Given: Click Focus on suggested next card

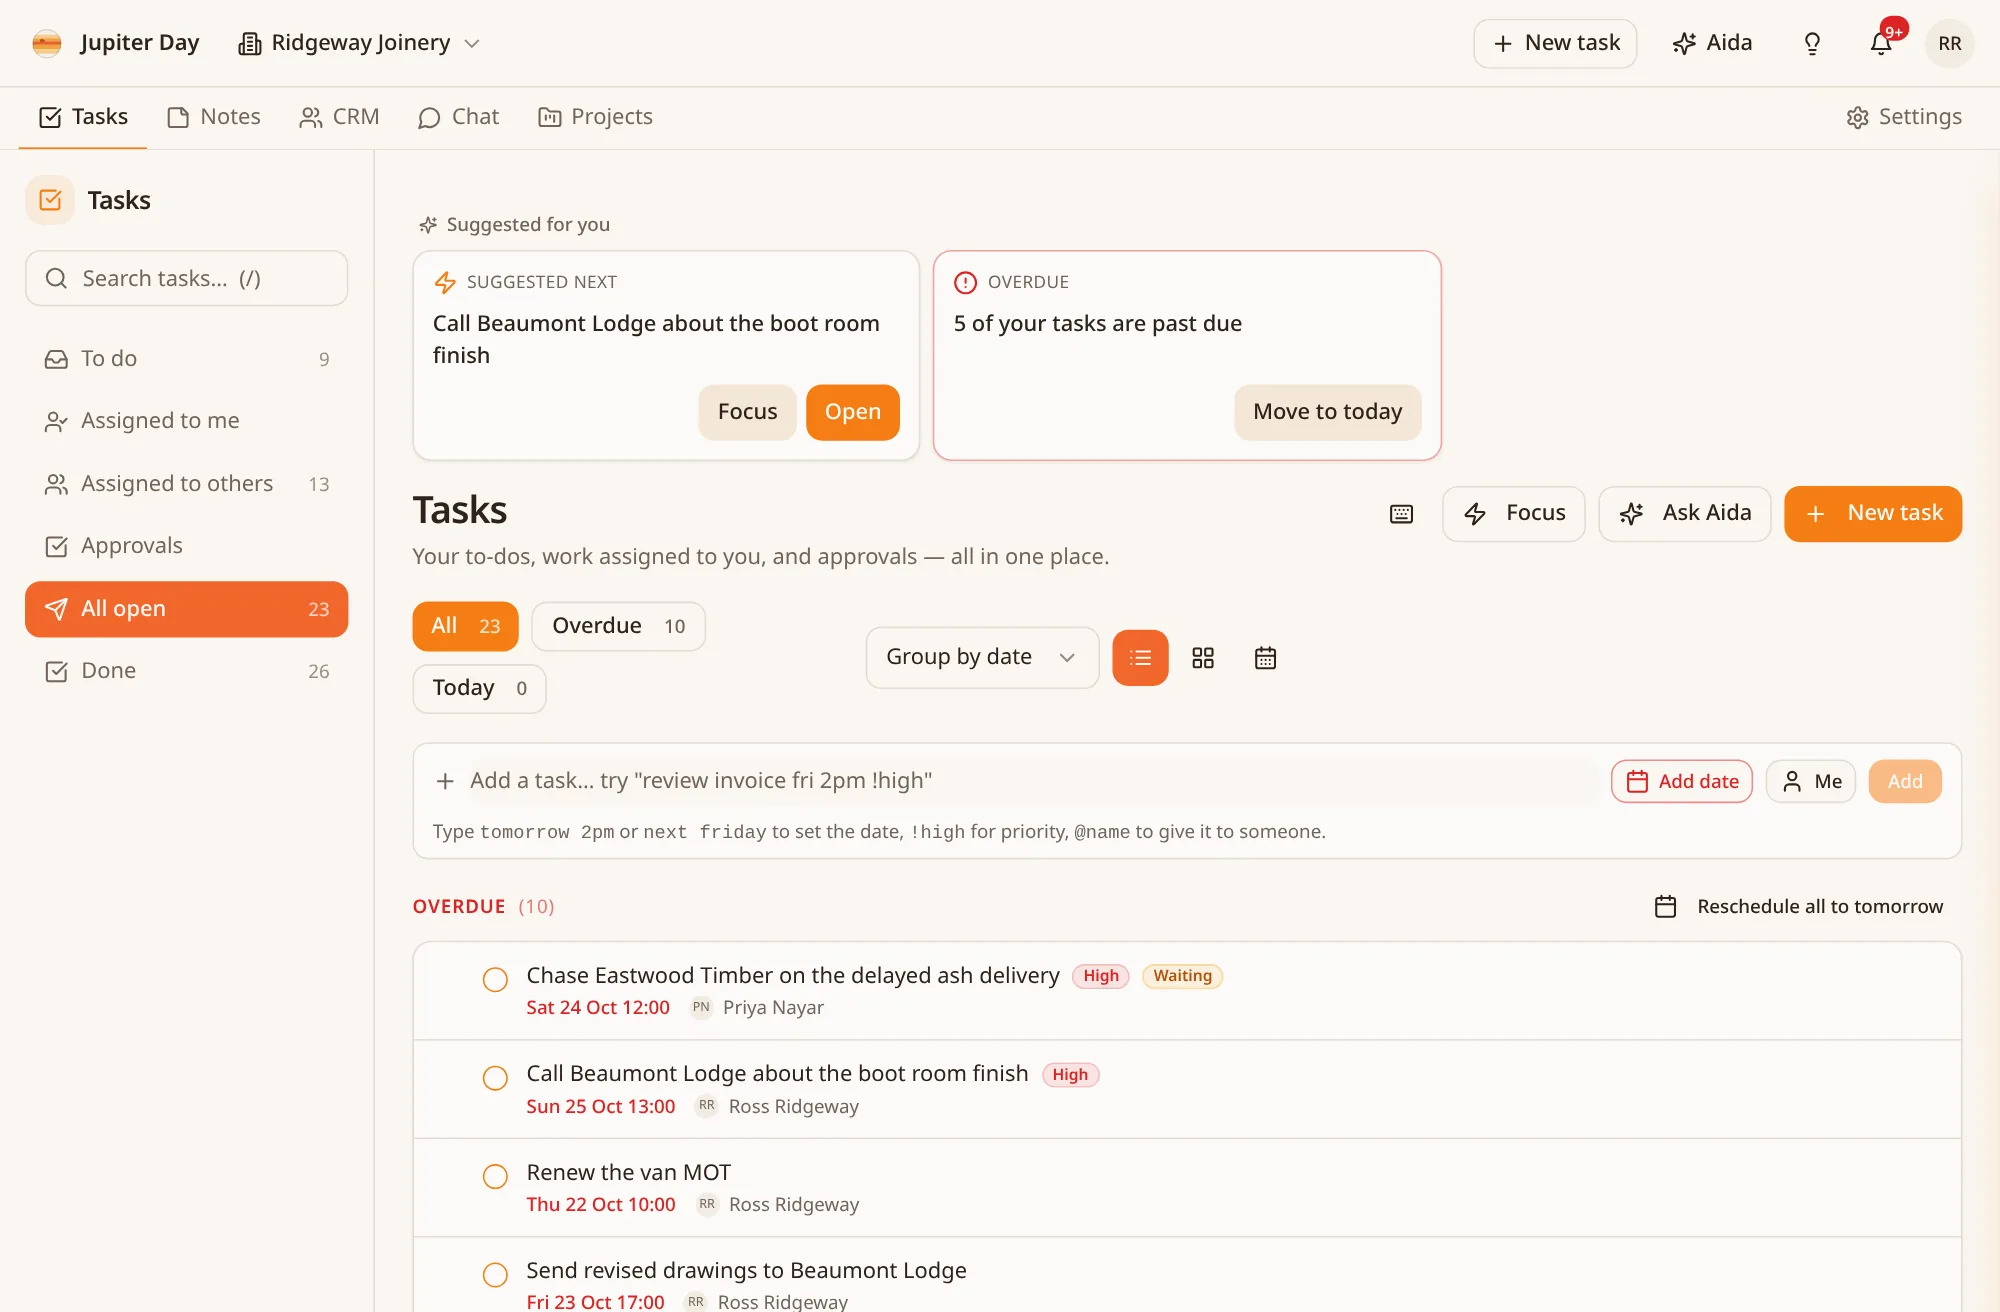Looking at the screenshot, I should pyautogui.click(x=747, y=412).
